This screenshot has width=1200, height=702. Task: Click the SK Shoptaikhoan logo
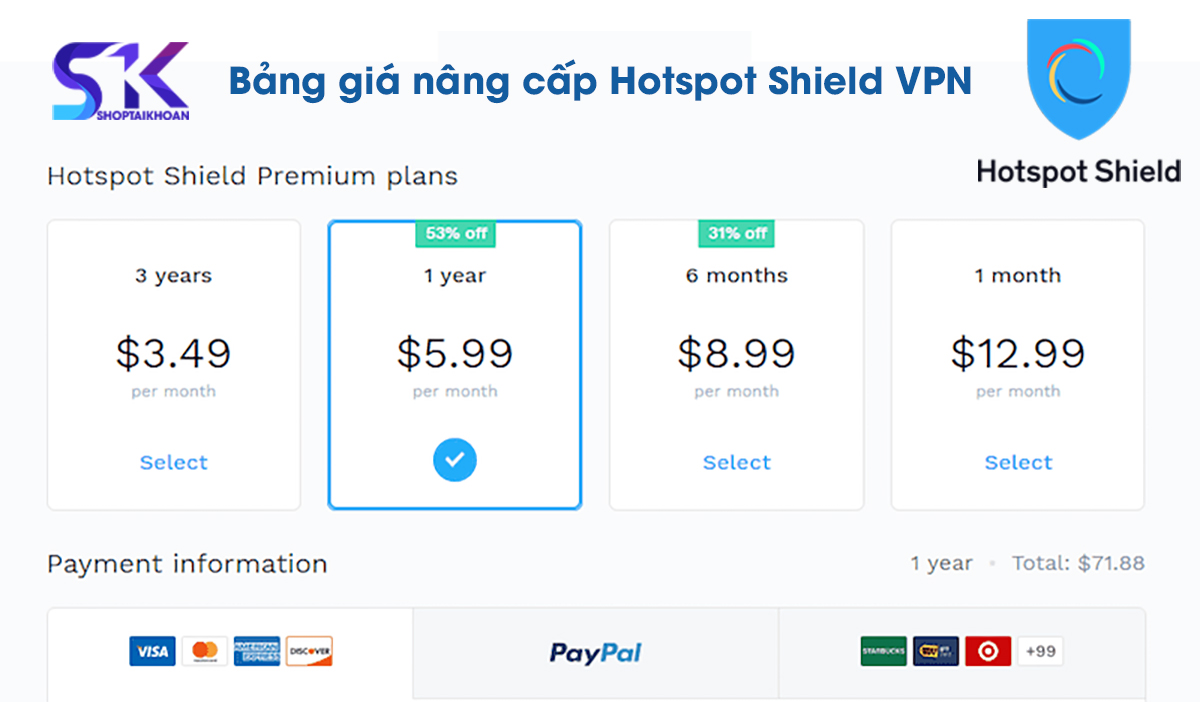pyautogui.click(x=118, y=81)
